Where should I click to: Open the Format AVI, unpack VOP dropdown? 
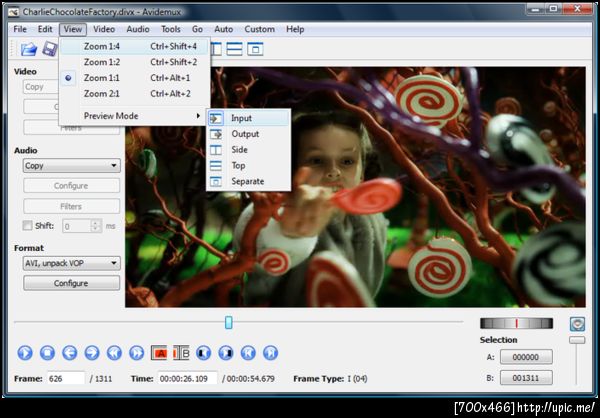click(72, 263)
